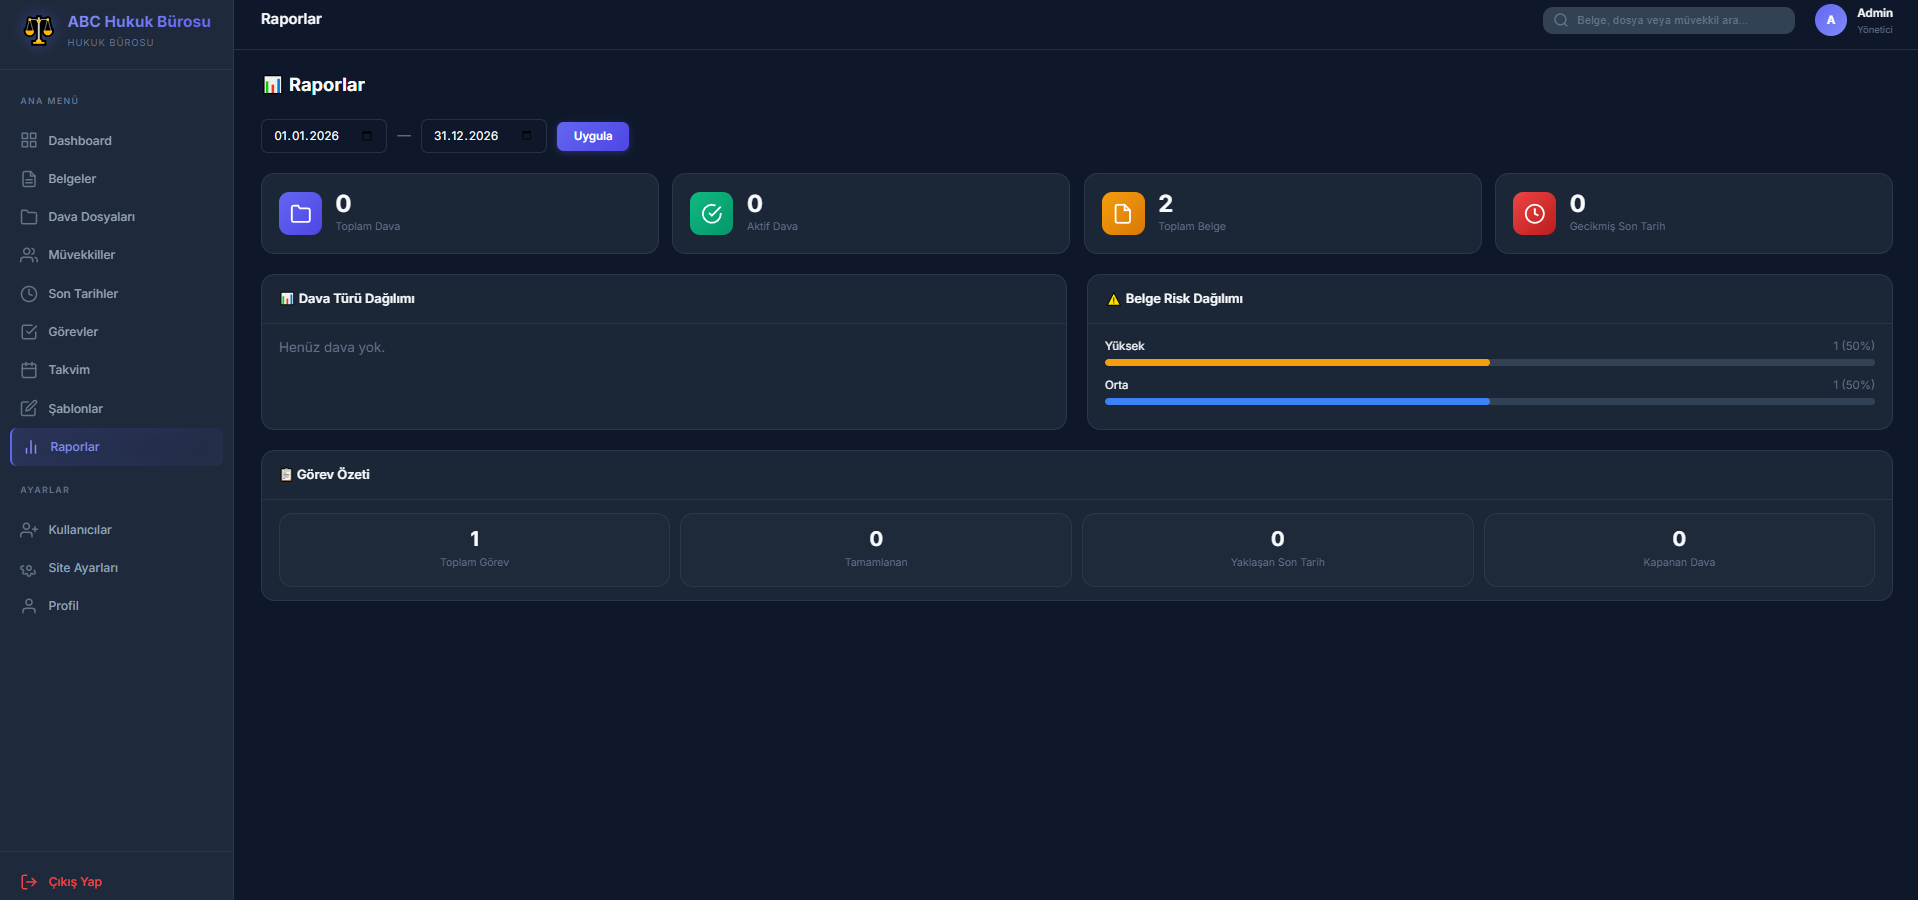Click the Admin avatar circle

click(x=1831, y=20)
